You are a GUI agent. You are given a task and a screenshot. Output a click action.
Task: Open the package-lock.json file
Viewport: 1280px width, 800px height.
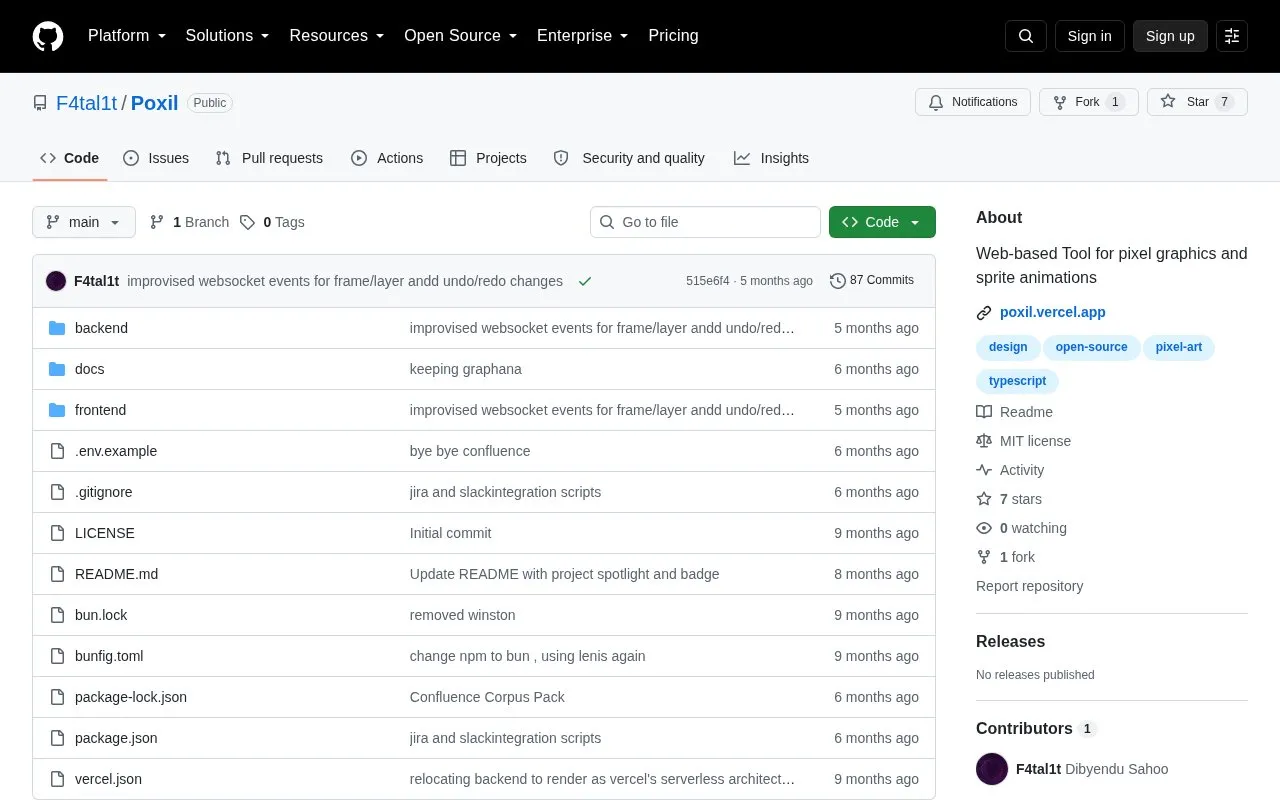pos(131,697)
